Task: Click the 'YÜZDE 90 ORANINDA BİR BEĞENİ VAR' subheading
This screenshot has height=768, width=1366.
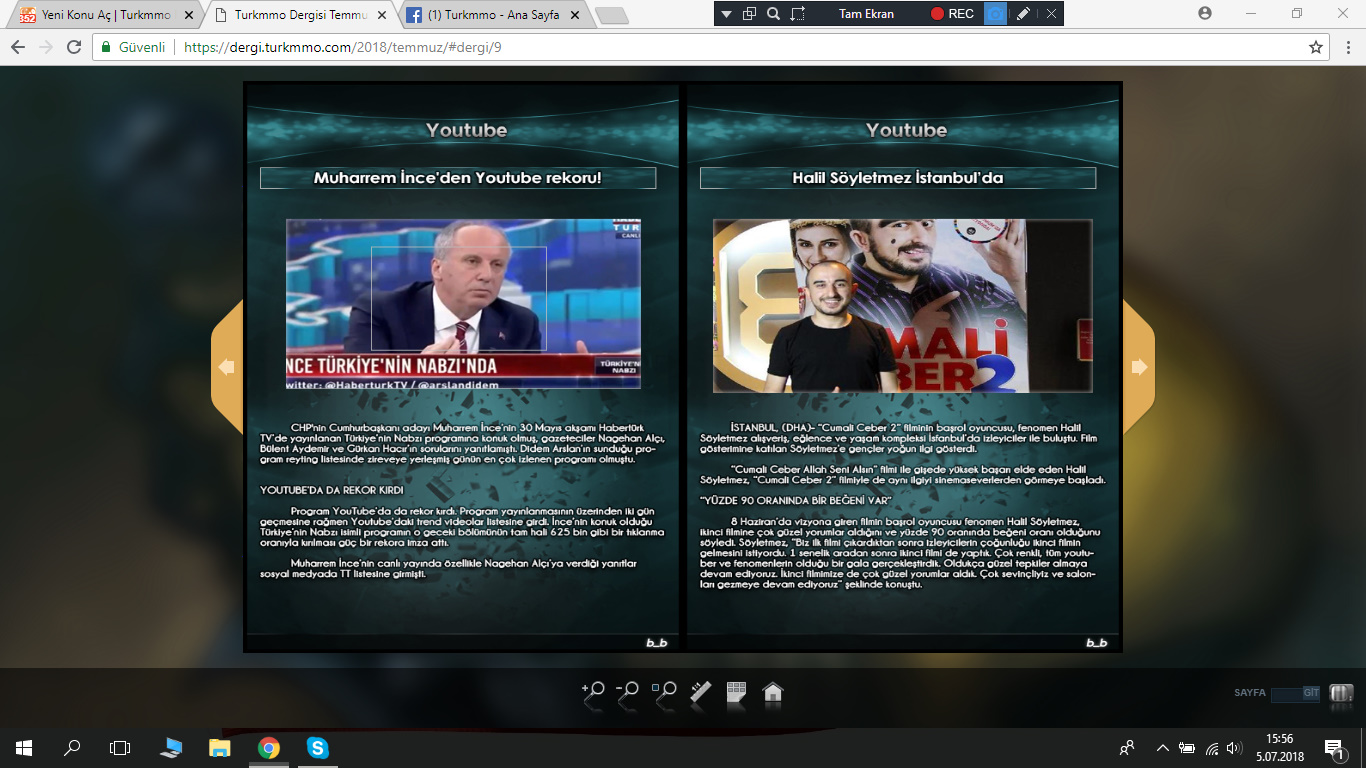Action: point(795,499)
